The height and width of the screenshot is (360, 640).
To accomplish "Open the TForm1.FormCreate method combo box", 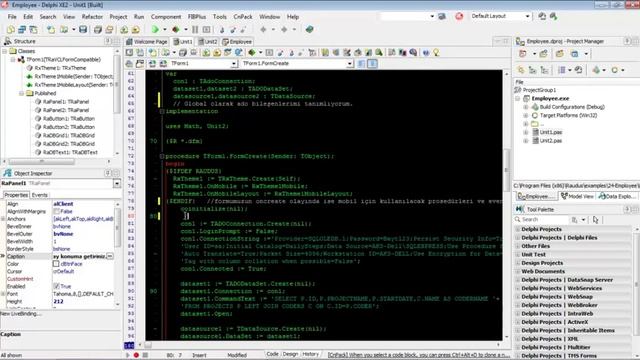I will click(x=350, y=64).
